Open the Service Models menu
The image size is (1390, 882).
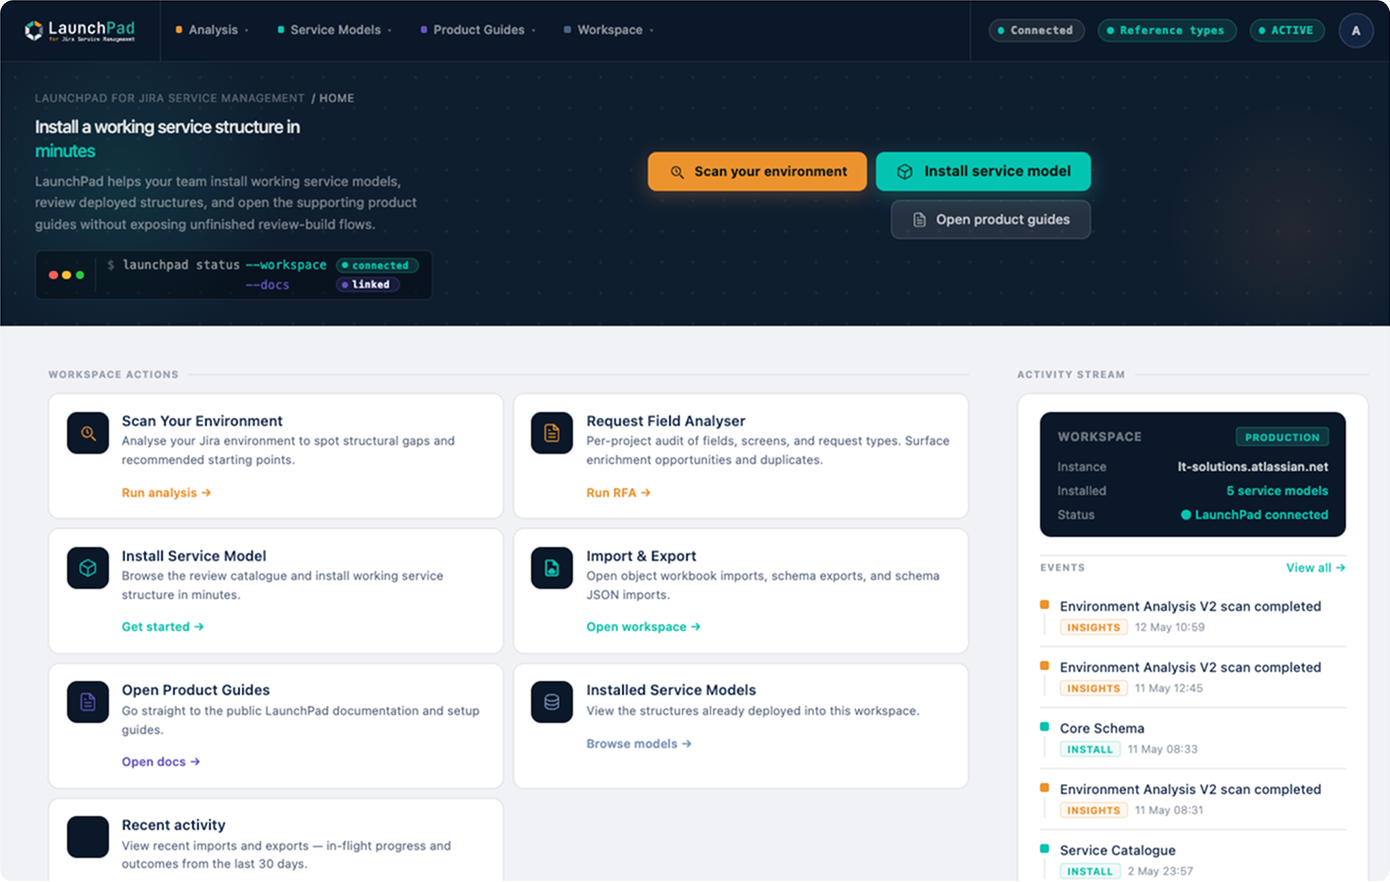(335, 30)
